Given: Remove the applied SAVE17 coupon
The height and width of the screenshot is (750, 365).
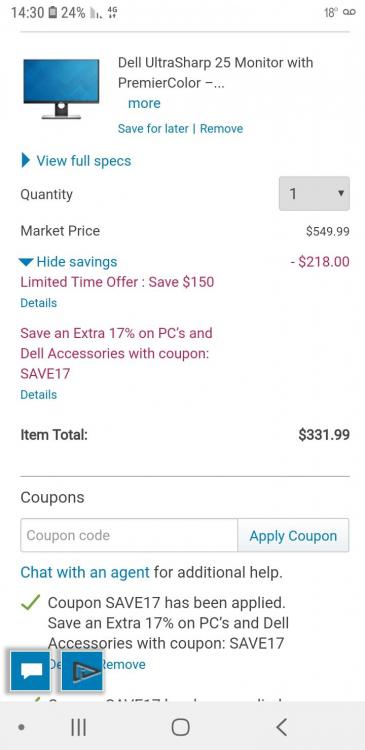Looking at the screenshot, I should coord(123,664).
